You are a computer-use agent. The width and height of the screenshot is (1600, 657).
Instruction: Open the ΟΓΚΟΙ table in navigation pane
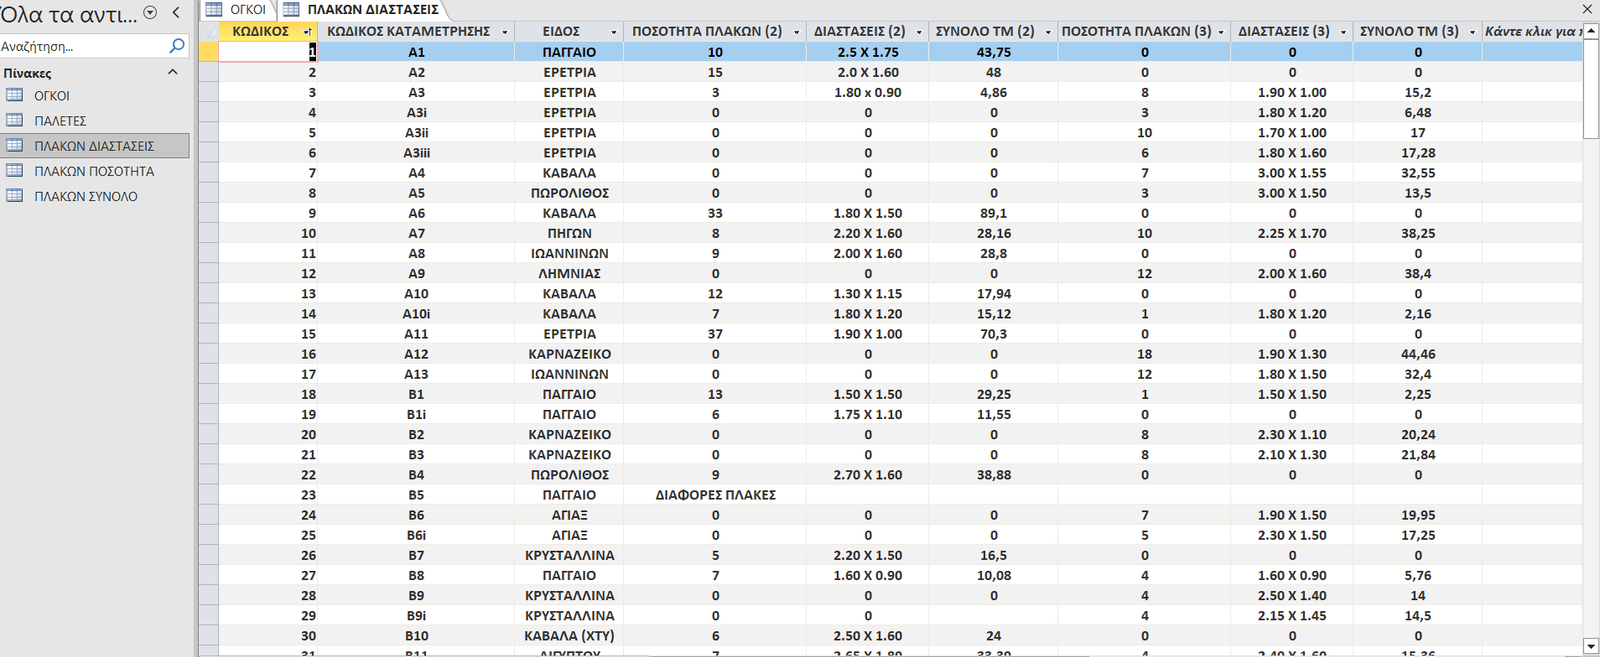pos(52,96)
